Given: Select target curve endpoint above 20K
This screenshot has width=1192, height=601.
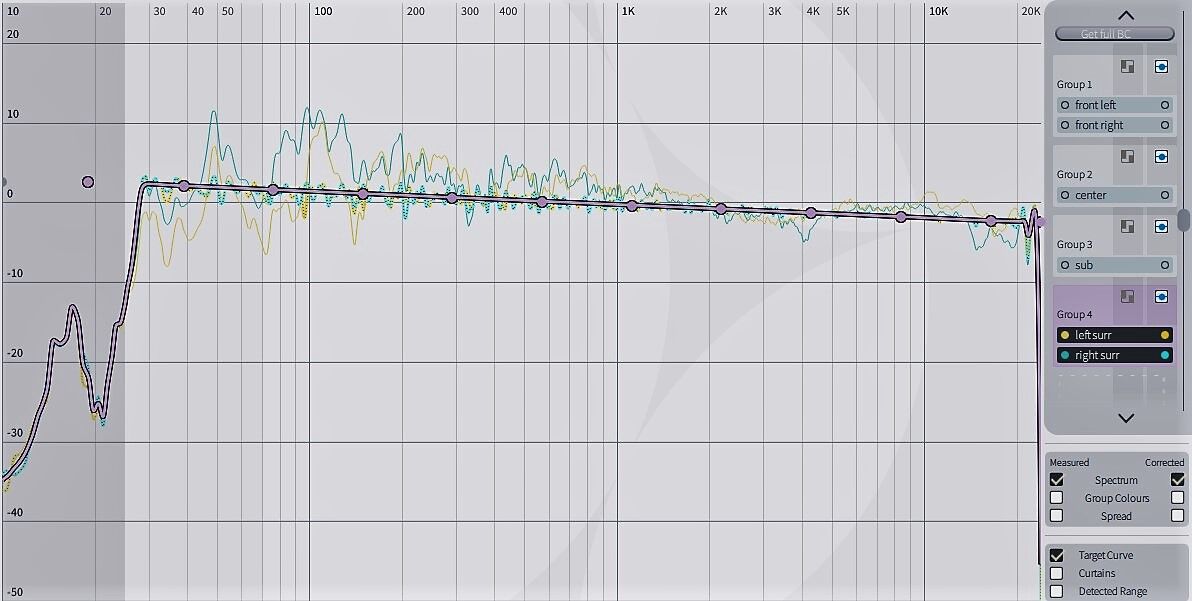Looking at the screenshot, I should pos(1040,223).
